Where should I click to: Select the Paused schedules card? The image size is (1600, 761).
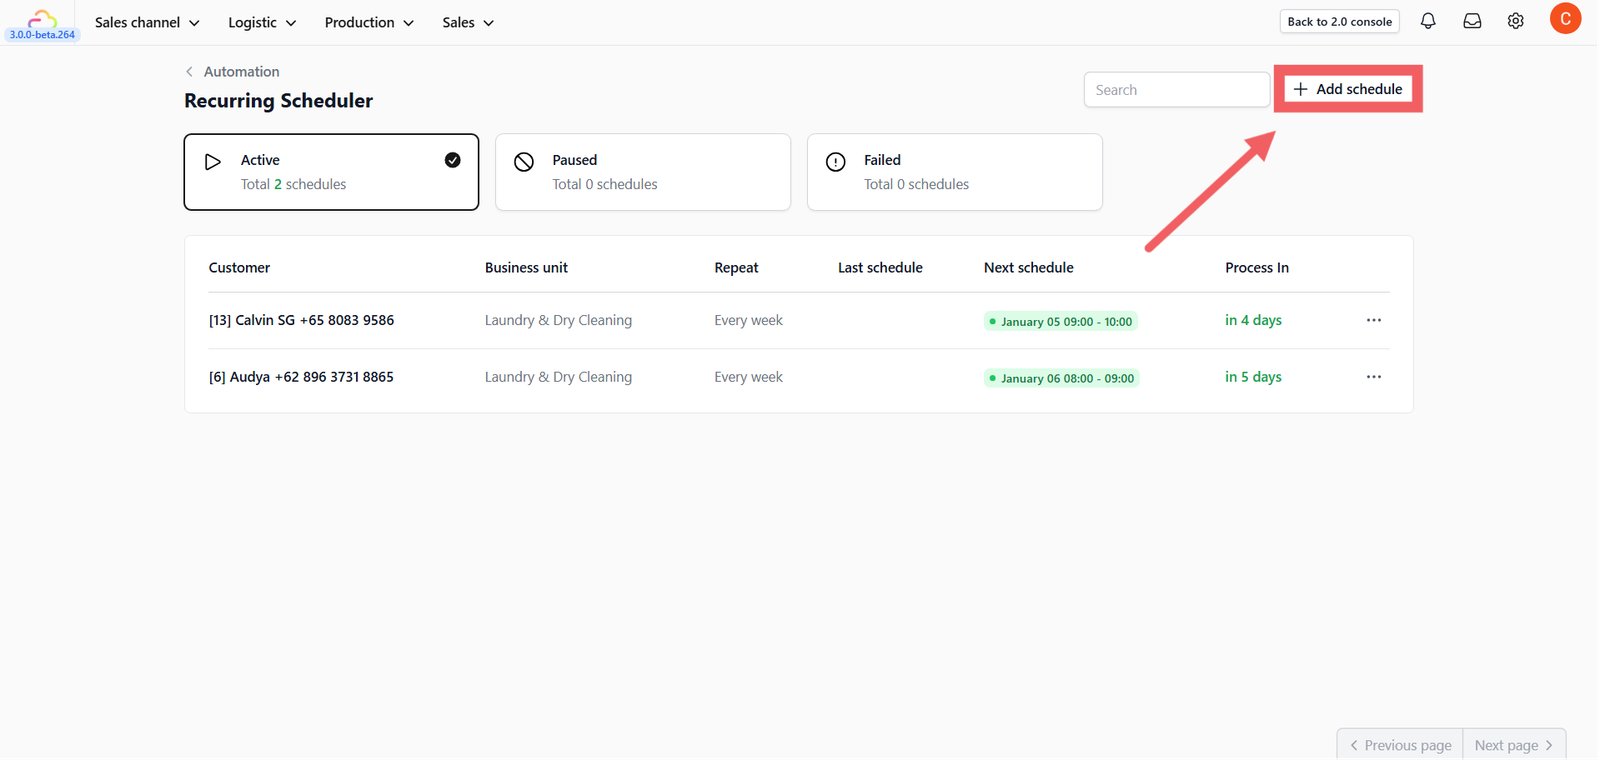click(x=643, y=172)
